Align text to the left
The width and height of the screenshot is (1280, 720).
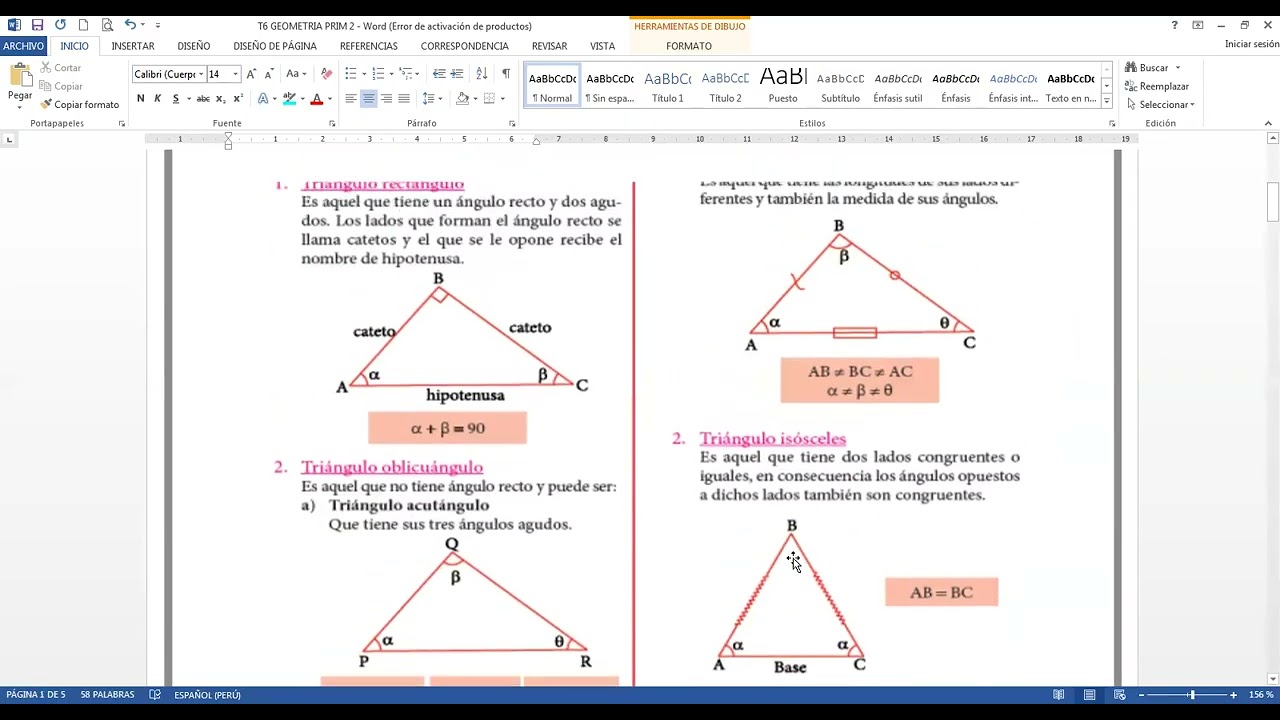[x=351, y=98]
